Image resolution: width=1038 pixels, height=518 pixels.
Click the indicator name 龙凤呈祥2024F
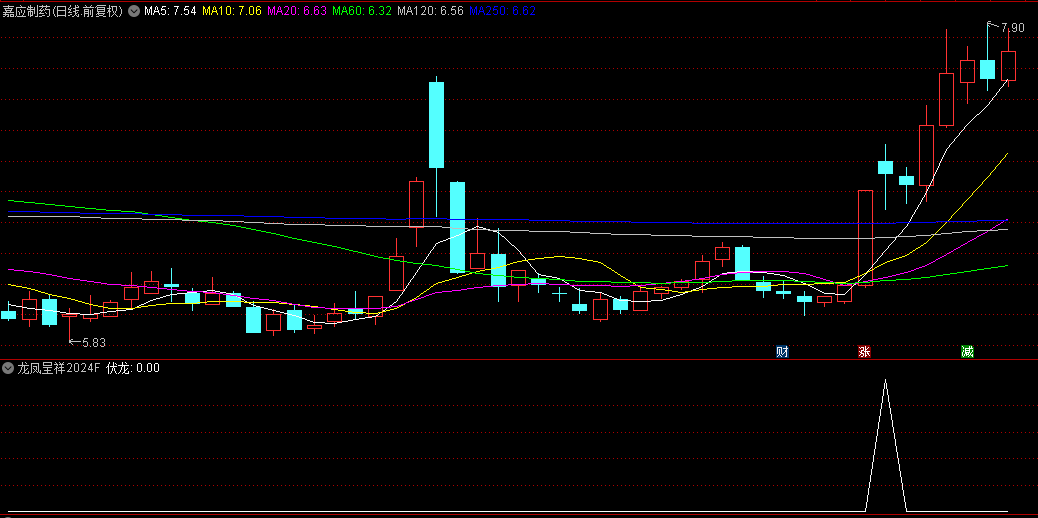pyautogui.click(x=59, y=368)
